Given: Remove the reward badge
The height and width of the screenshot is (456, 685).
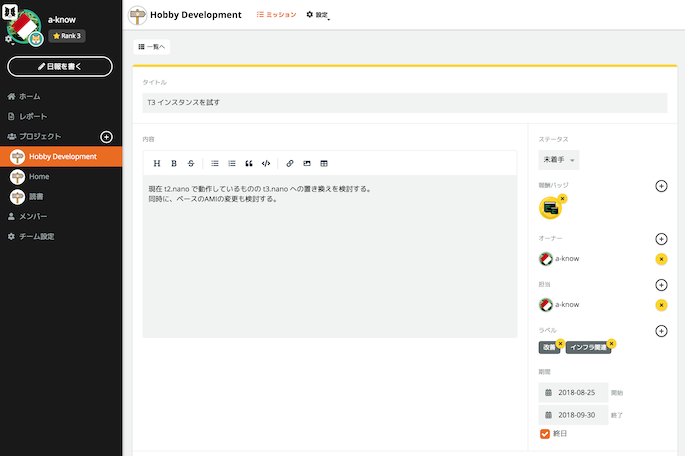Looking at the screenshot, I should (563, 199).
